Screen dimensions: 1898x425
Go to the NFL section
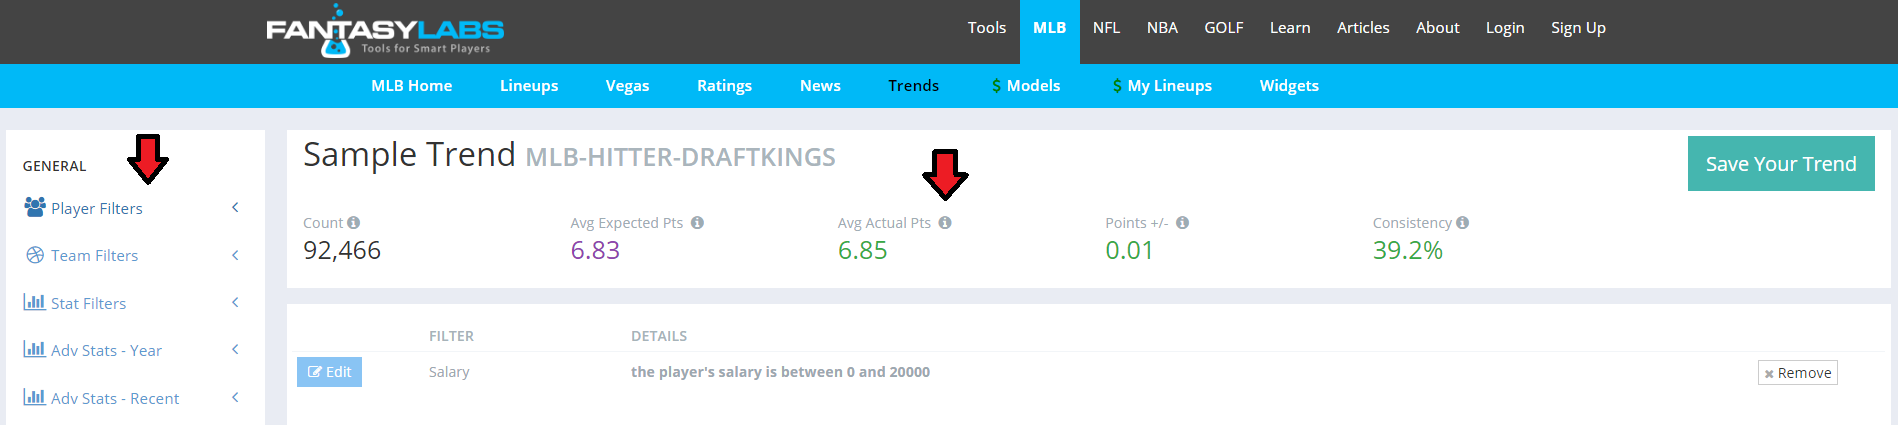tap(1106, 28)
